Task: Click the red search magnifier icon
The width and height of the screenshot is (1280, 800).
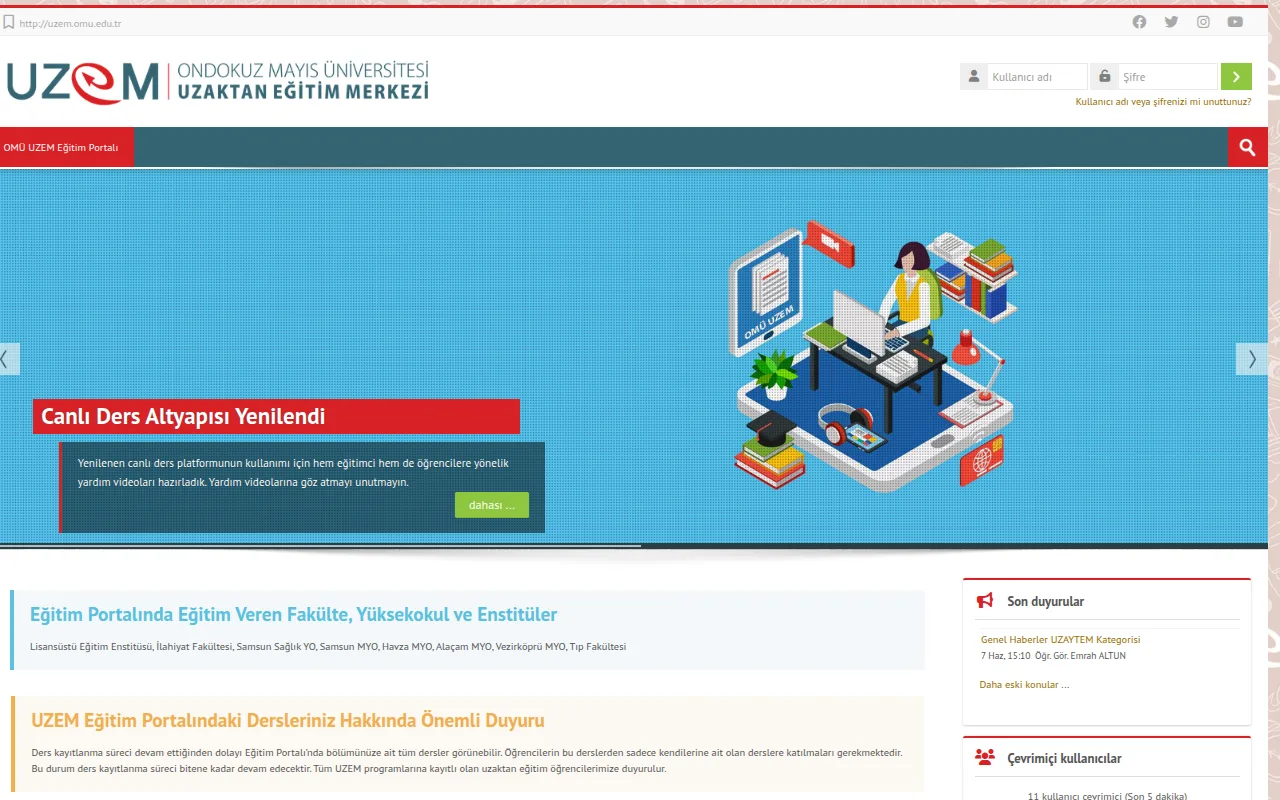Action: tap(1247, 147)
